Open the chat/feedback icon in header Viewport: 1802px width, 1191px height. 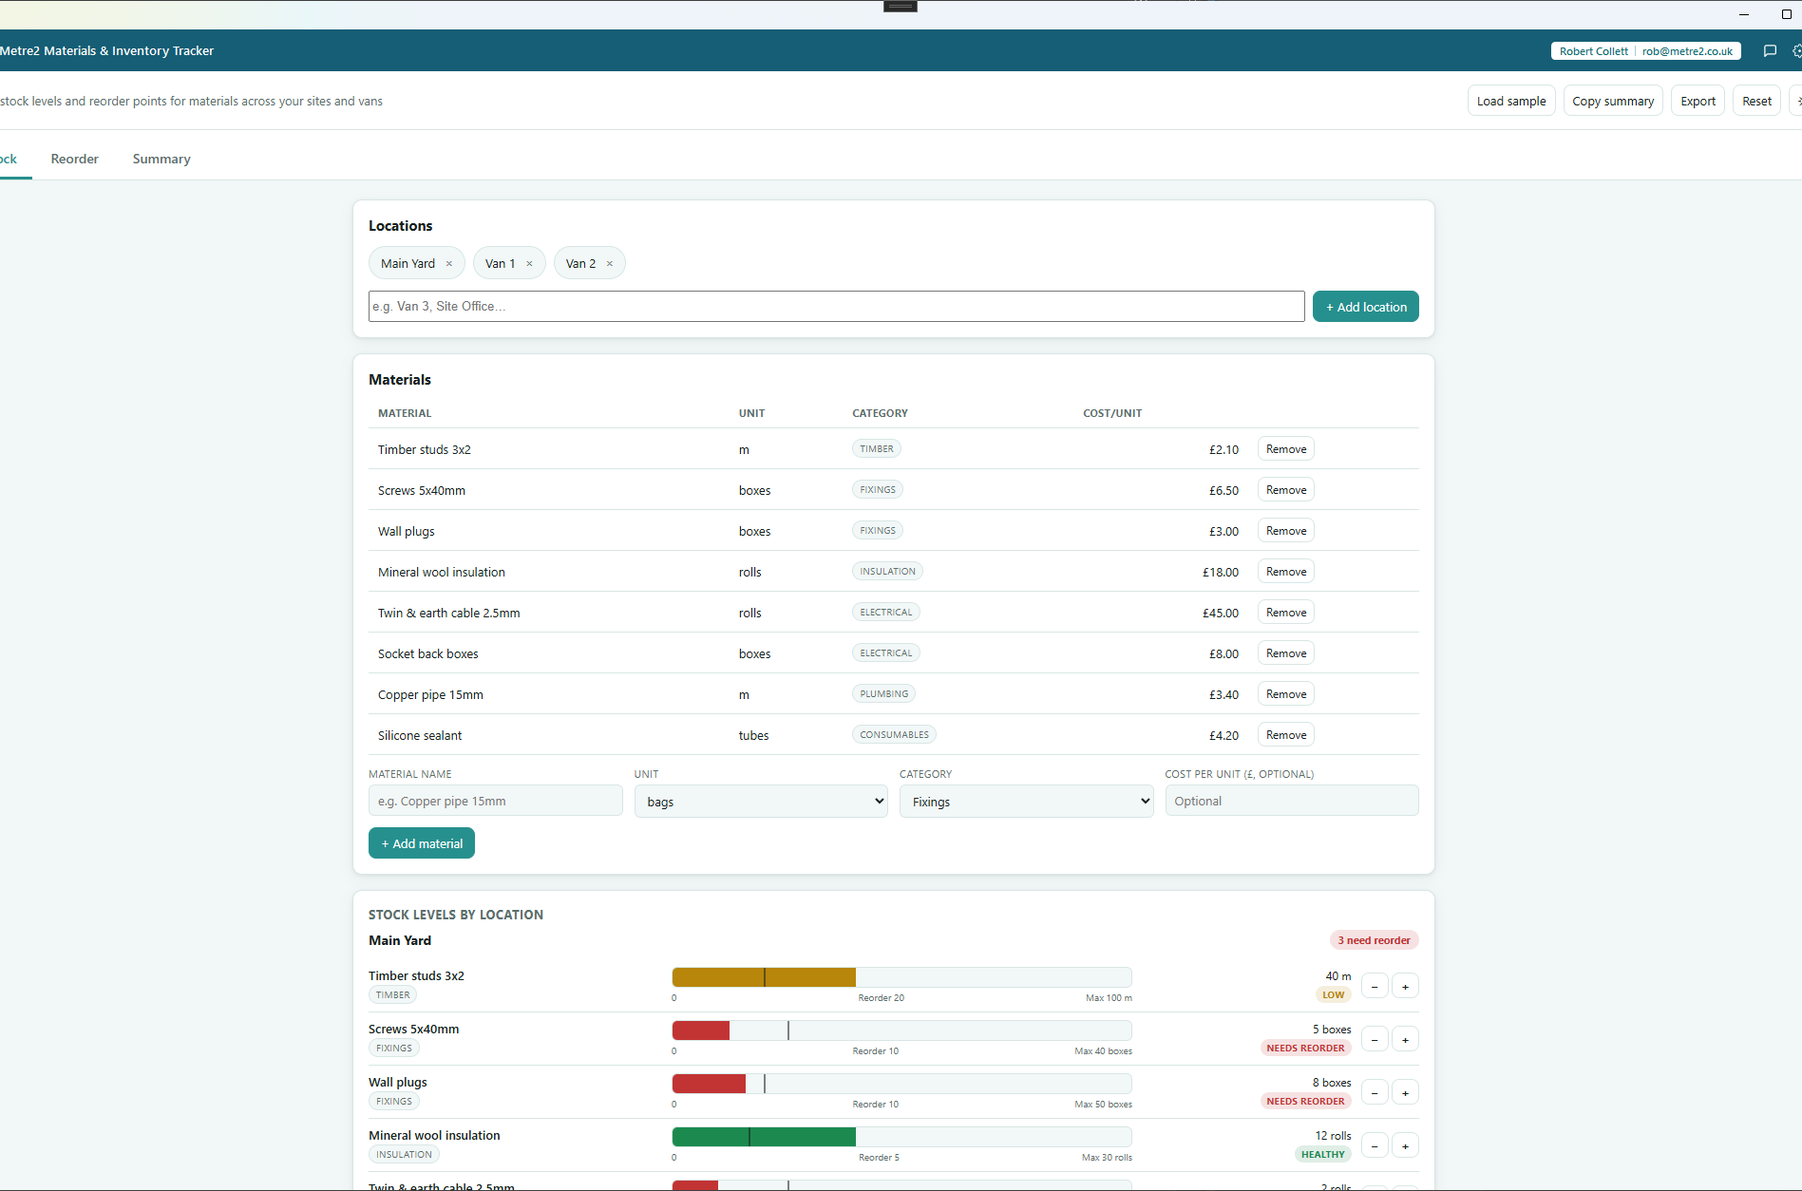(1769, 51)
